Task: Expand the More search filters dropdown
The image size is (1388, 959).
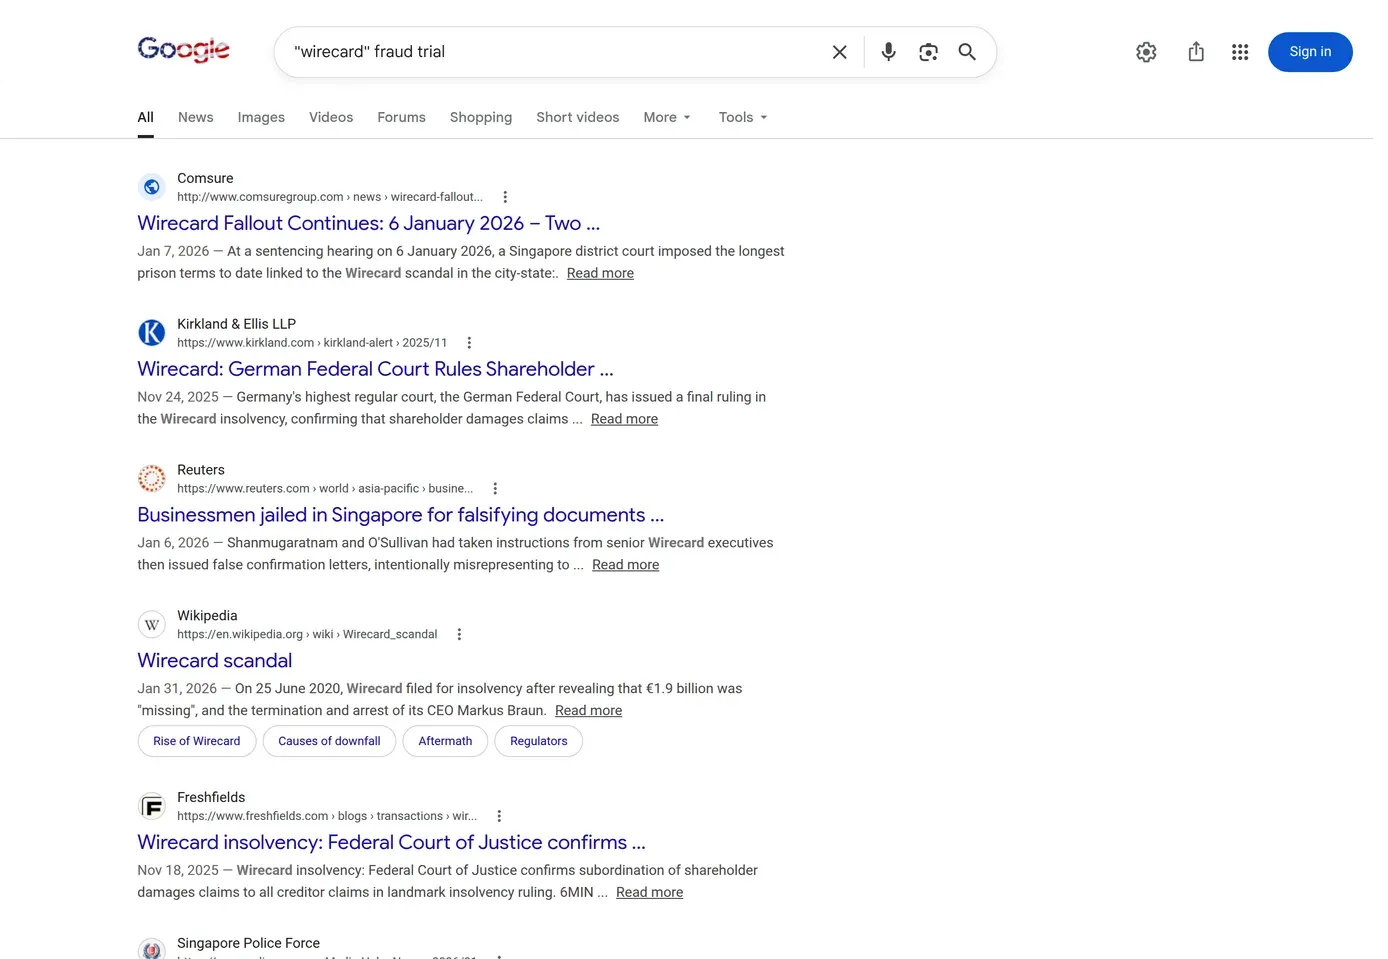Action: [x=667, y=117]
